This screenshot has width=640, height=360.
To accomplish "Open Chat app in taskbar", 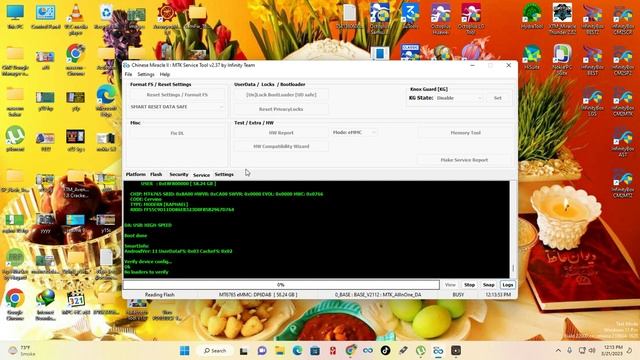I will coord(262,351).
